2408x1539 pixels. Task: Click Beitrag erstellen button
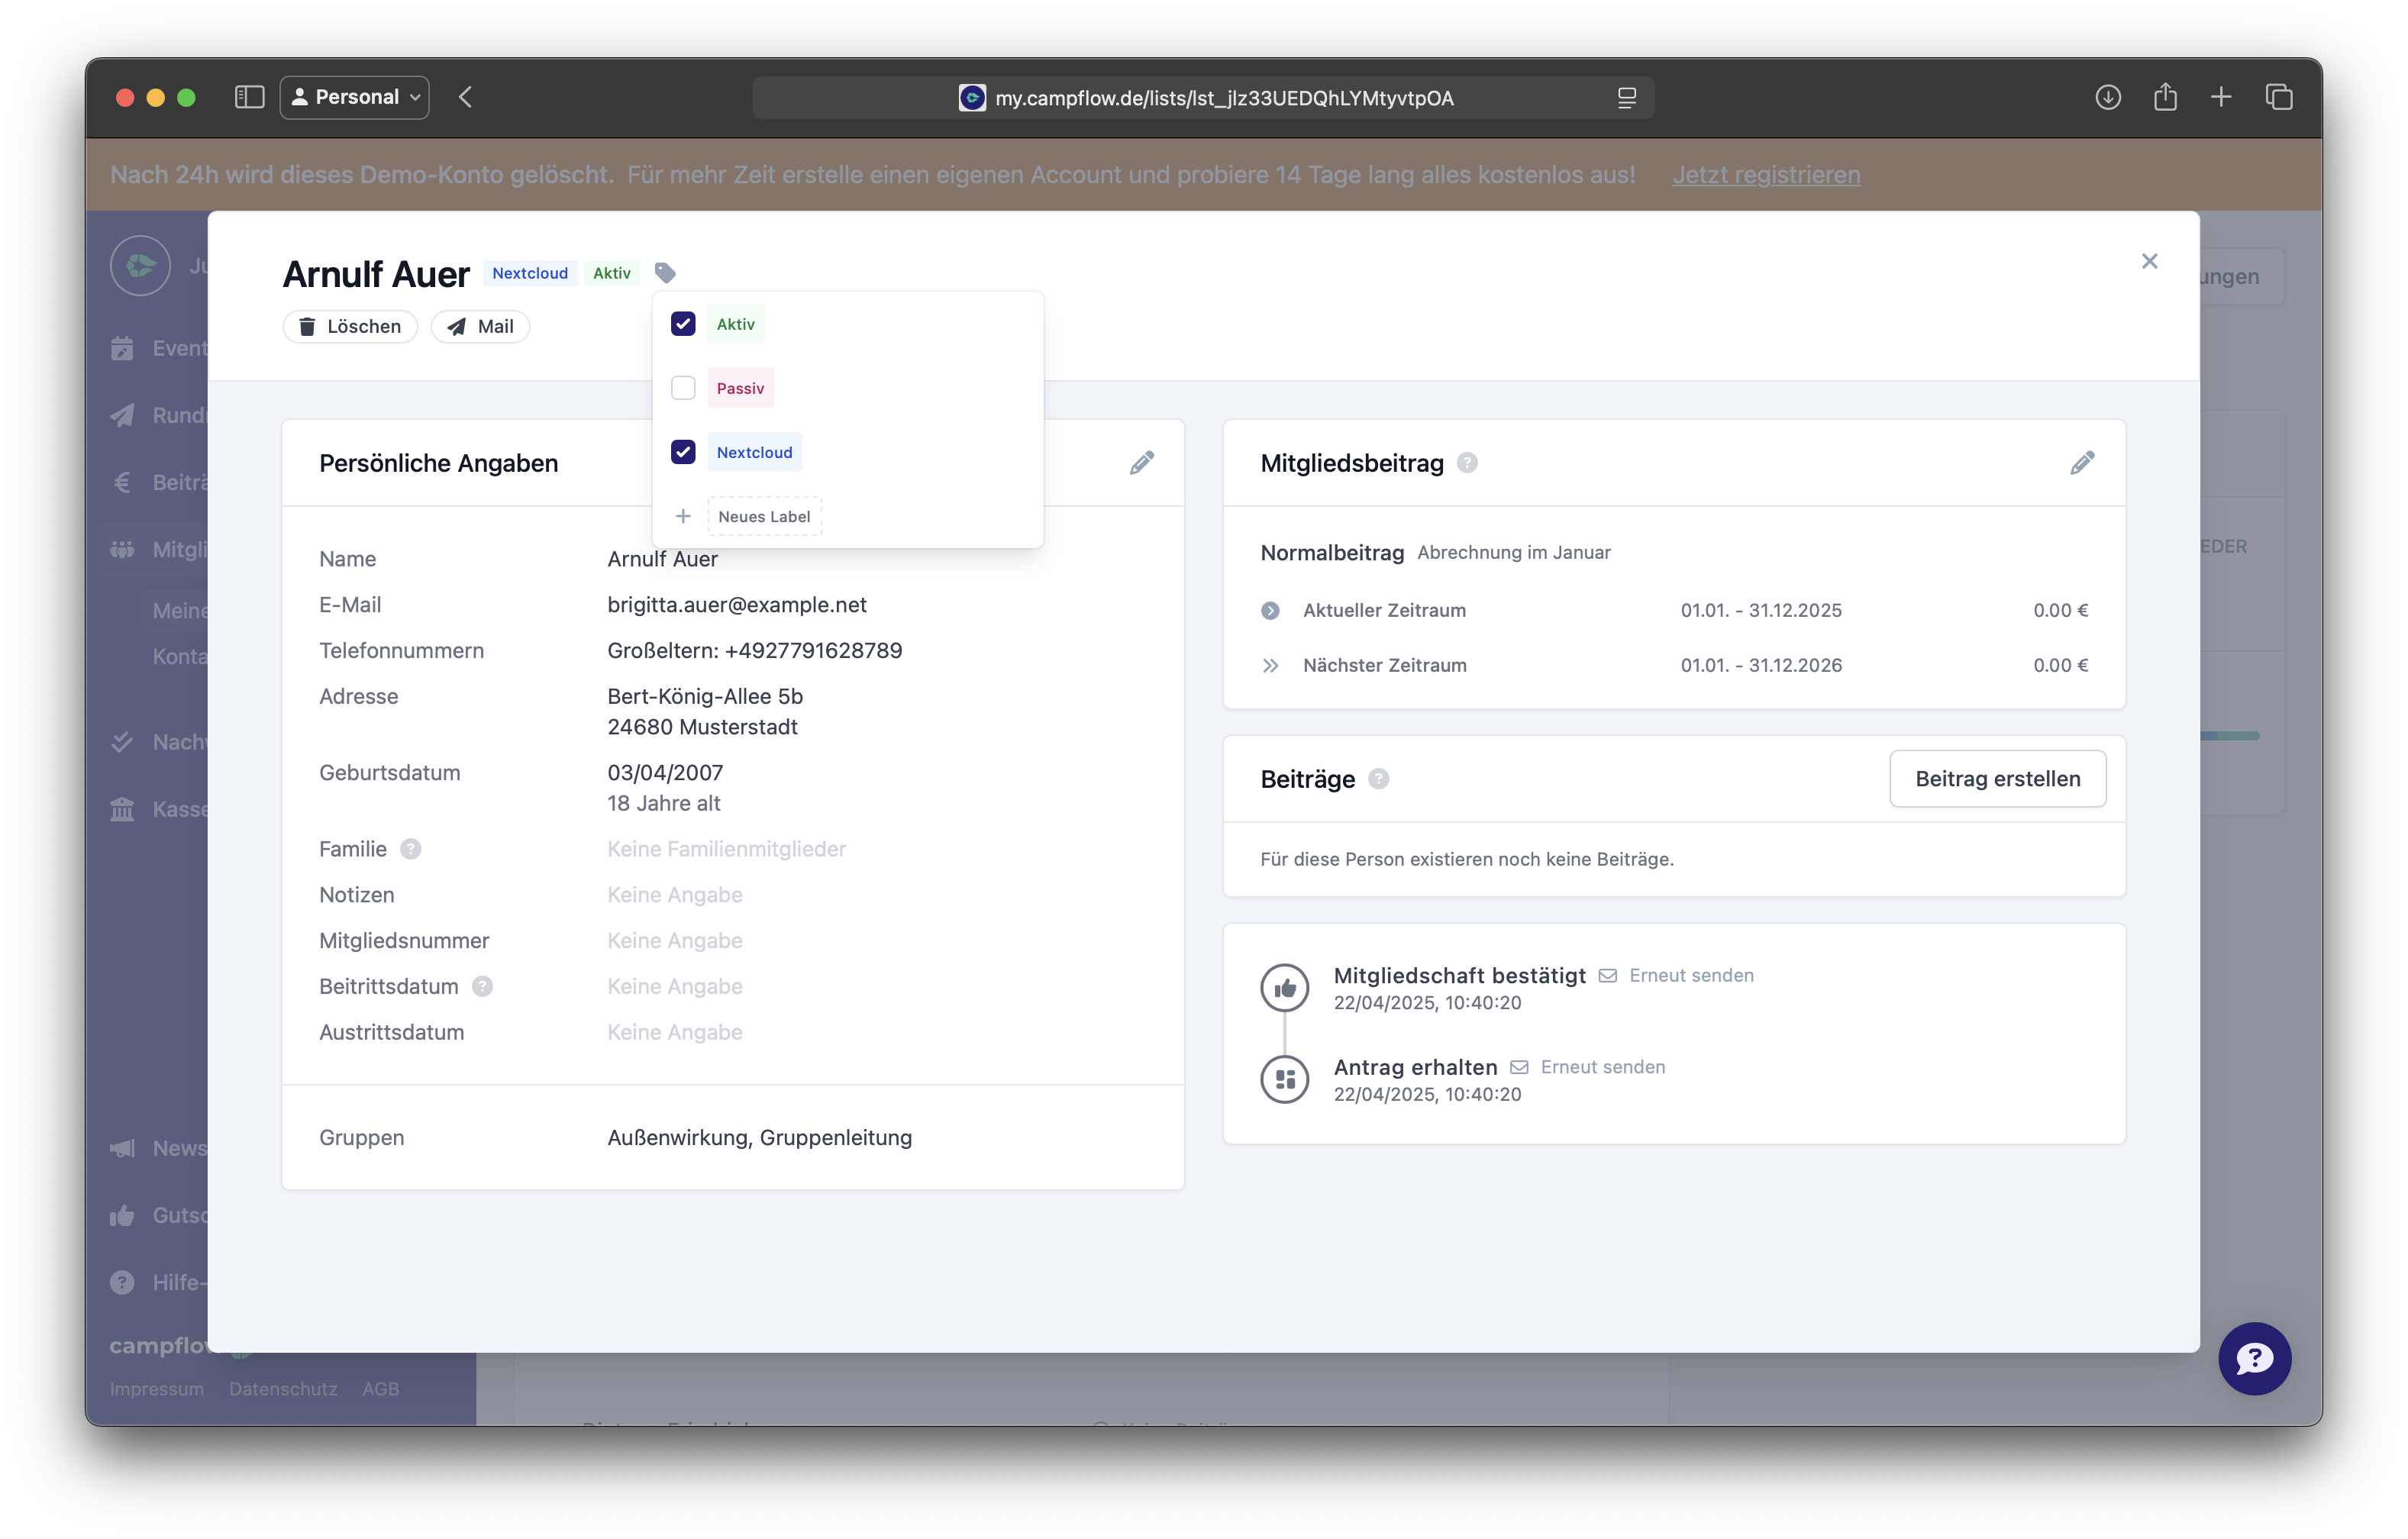click(x=1997, y=779)
